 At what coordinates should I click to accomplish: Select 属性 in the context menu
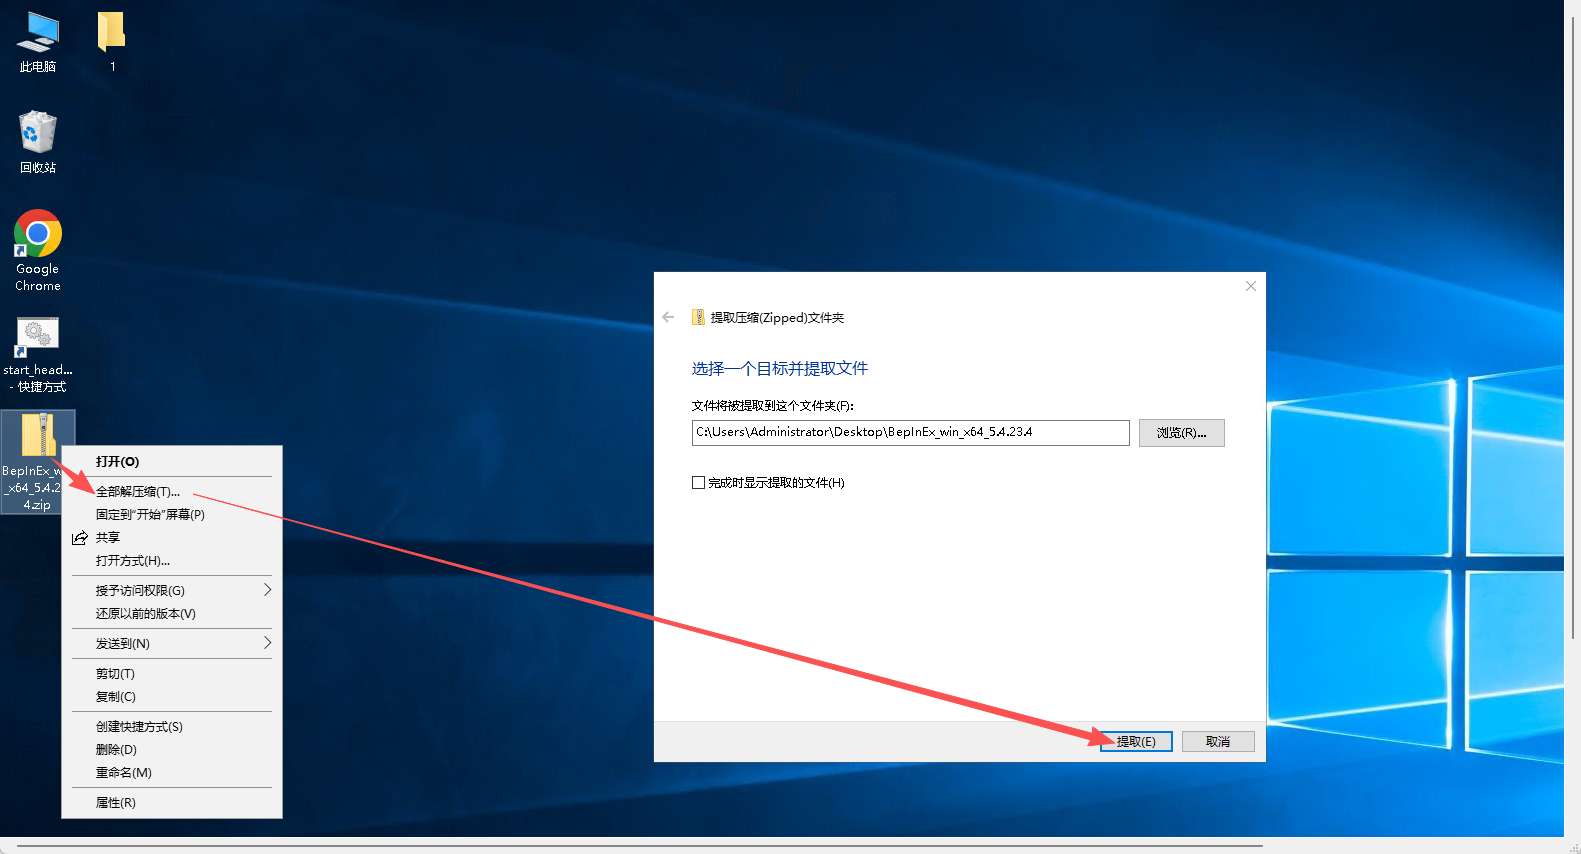116,802
